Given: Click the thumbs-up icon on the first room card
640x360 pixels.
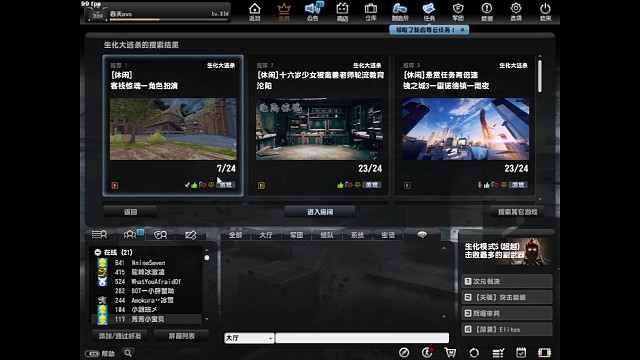Looking at the screenshot, I should (194, 185).
